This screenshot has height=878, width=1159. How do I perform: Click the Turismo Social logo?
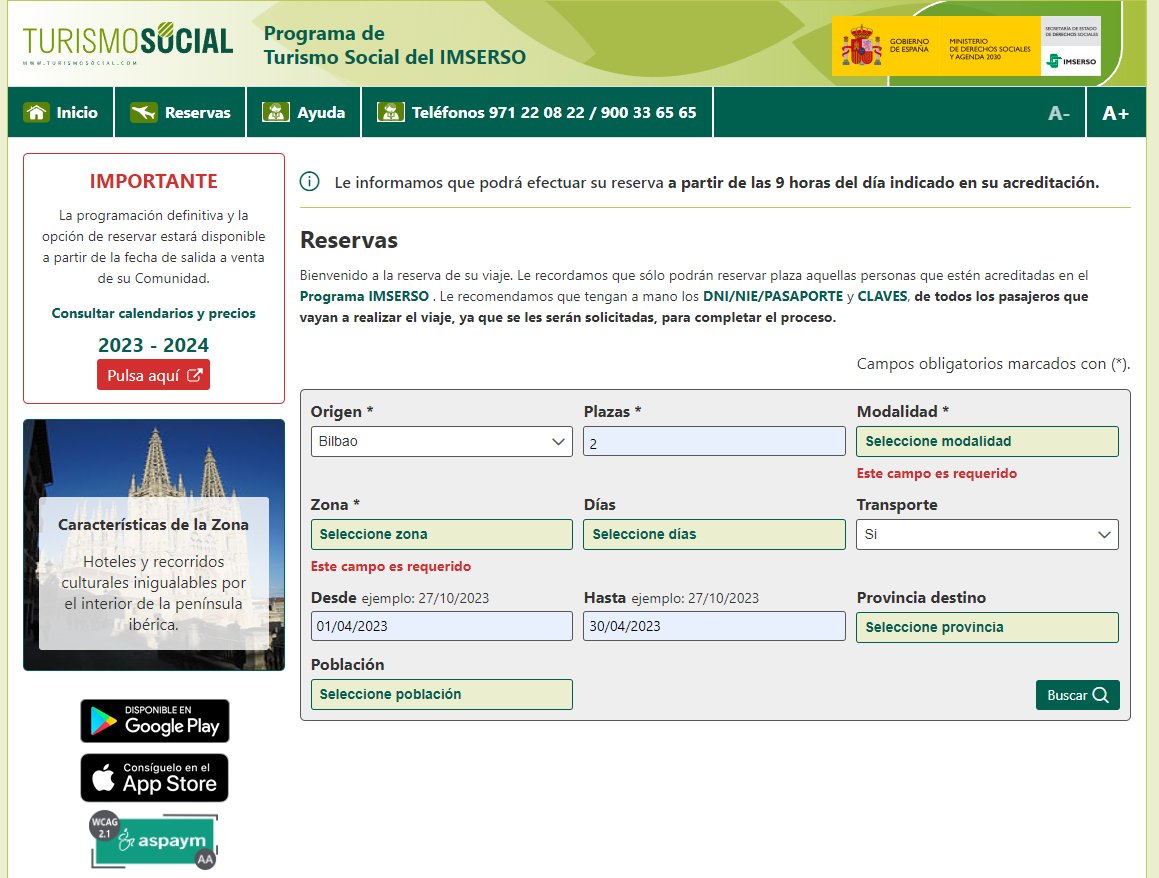tap(127, 42)
